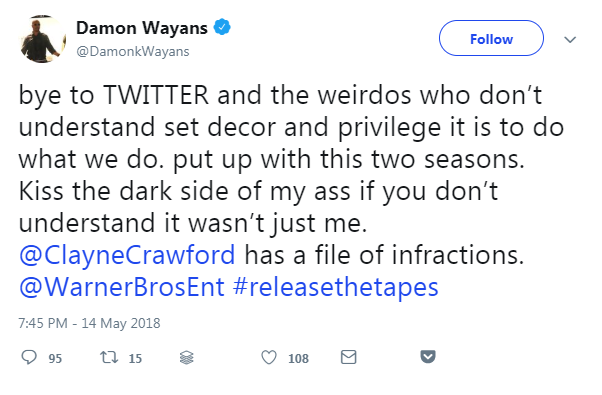This screenshot has height=395, width=602.
Task: Send tweet via the envelope message icon
Action: pos(349,357)
